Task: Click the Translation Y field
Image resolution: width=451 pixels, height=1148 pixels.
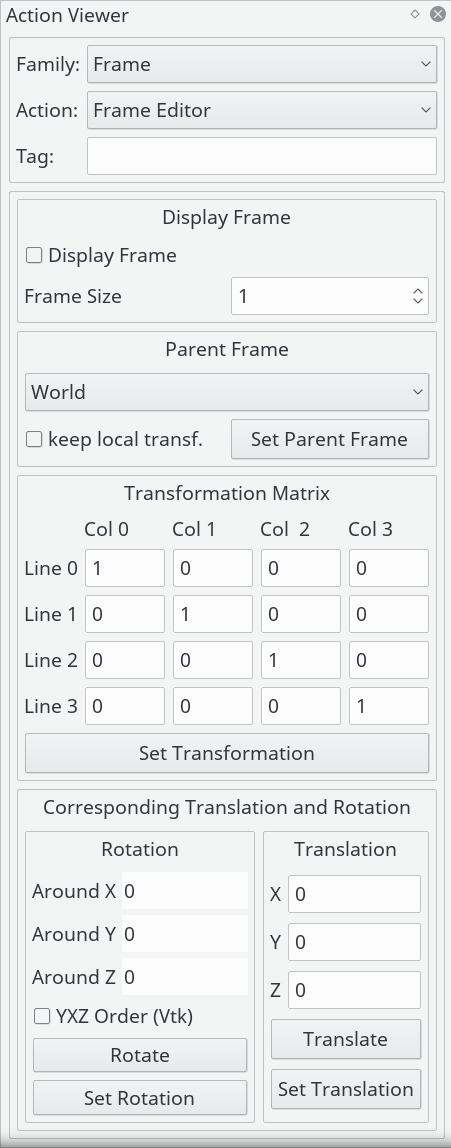Action: pyautogui.click(x=354, y=942)
